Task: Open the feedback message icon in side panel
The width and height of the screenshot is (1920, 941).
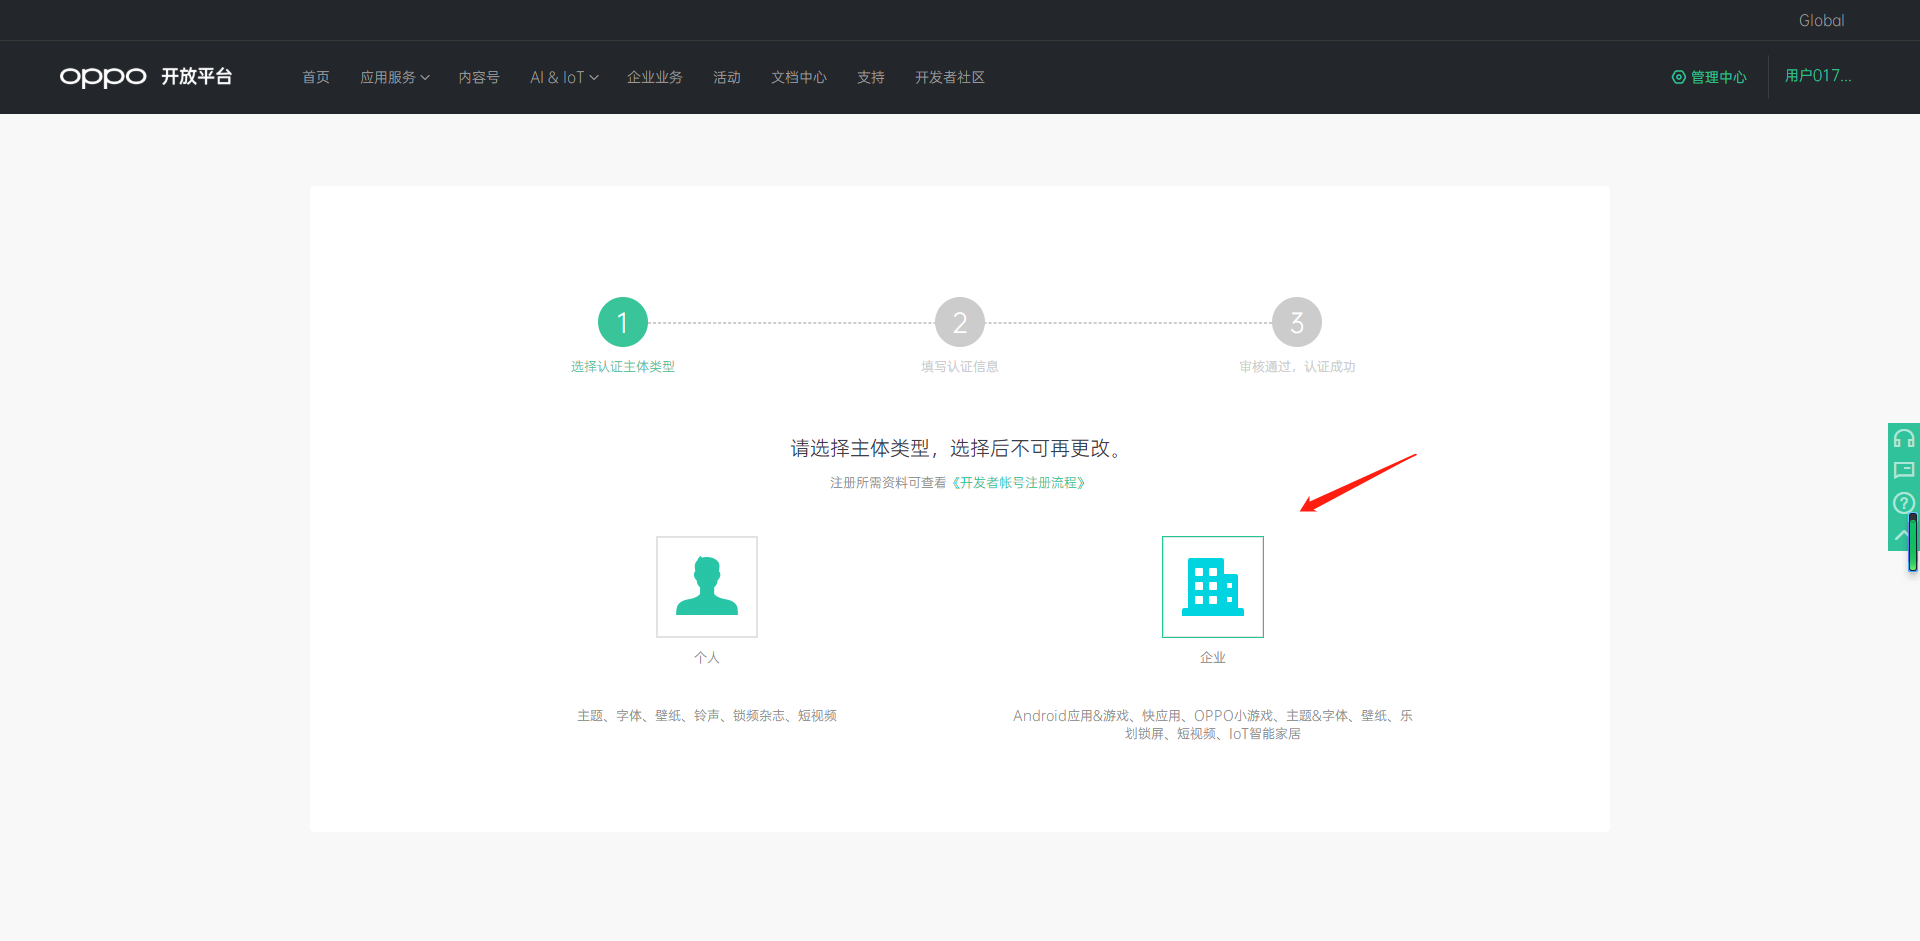Action: [1904, 470]
